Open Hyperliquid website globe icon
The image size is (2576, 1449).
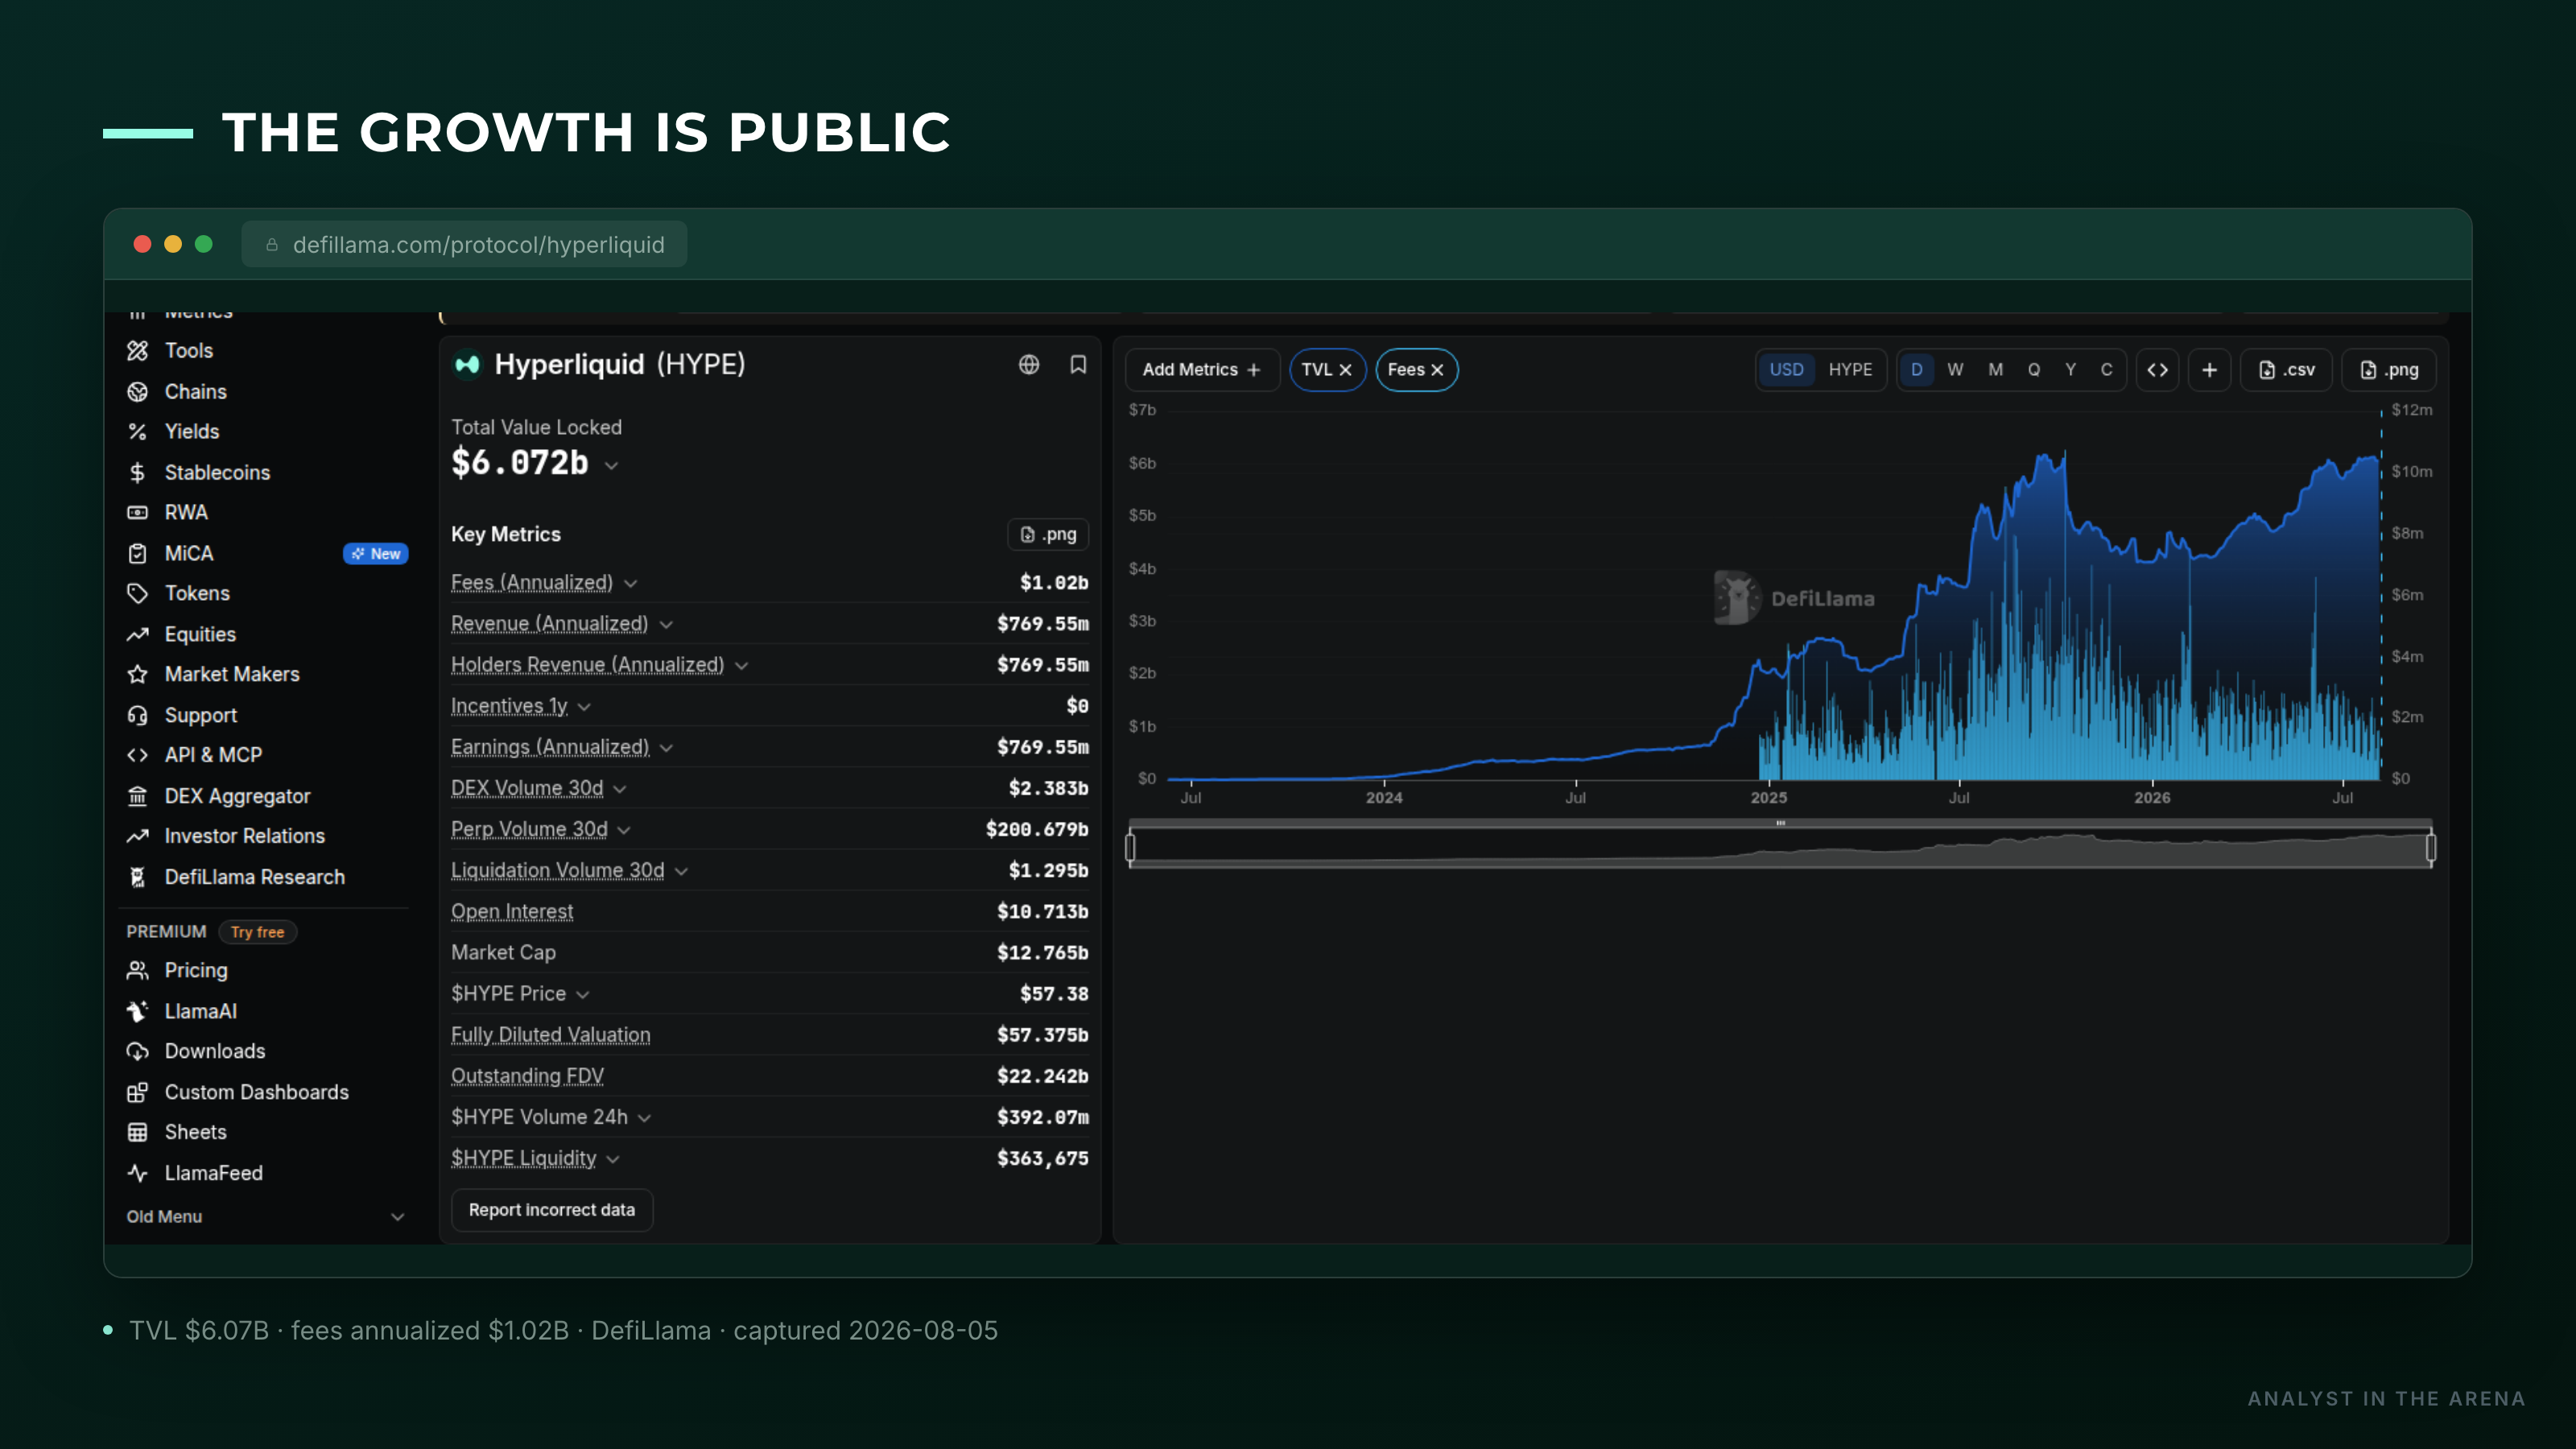pos(1029,365)
